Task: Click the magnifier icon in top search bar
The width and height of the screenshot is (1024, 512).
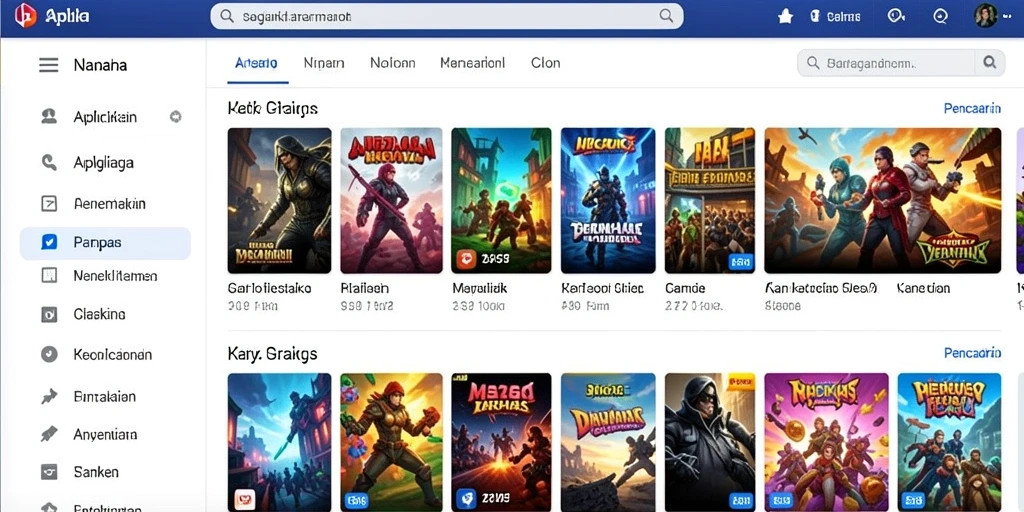Action: [x=227, y=16]
